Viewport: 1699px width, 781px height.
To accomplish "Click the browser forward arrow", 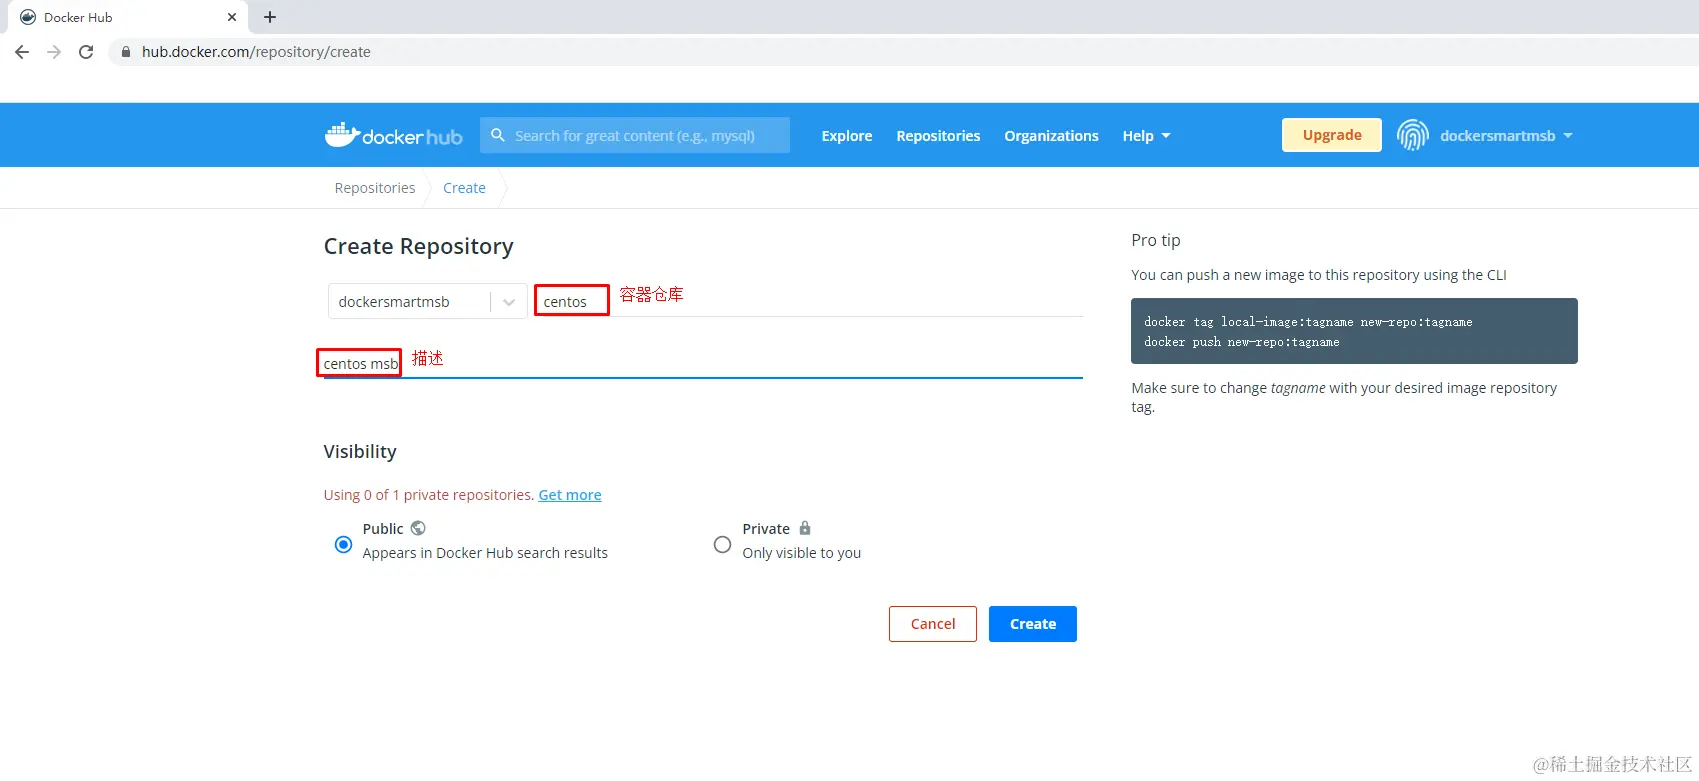I will point(54,52).
